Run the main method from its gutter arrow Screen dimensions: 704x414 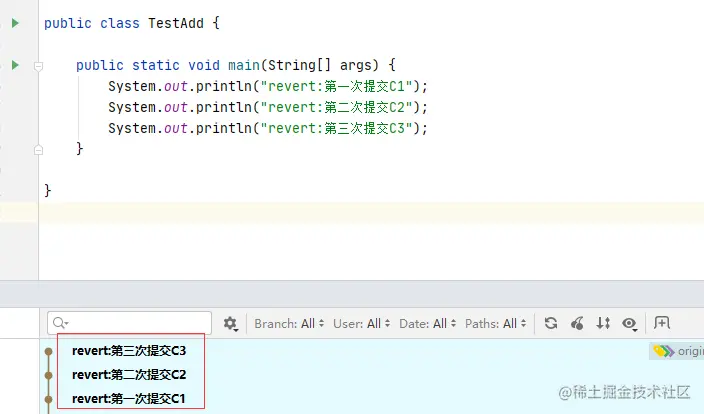click(15, 65)
